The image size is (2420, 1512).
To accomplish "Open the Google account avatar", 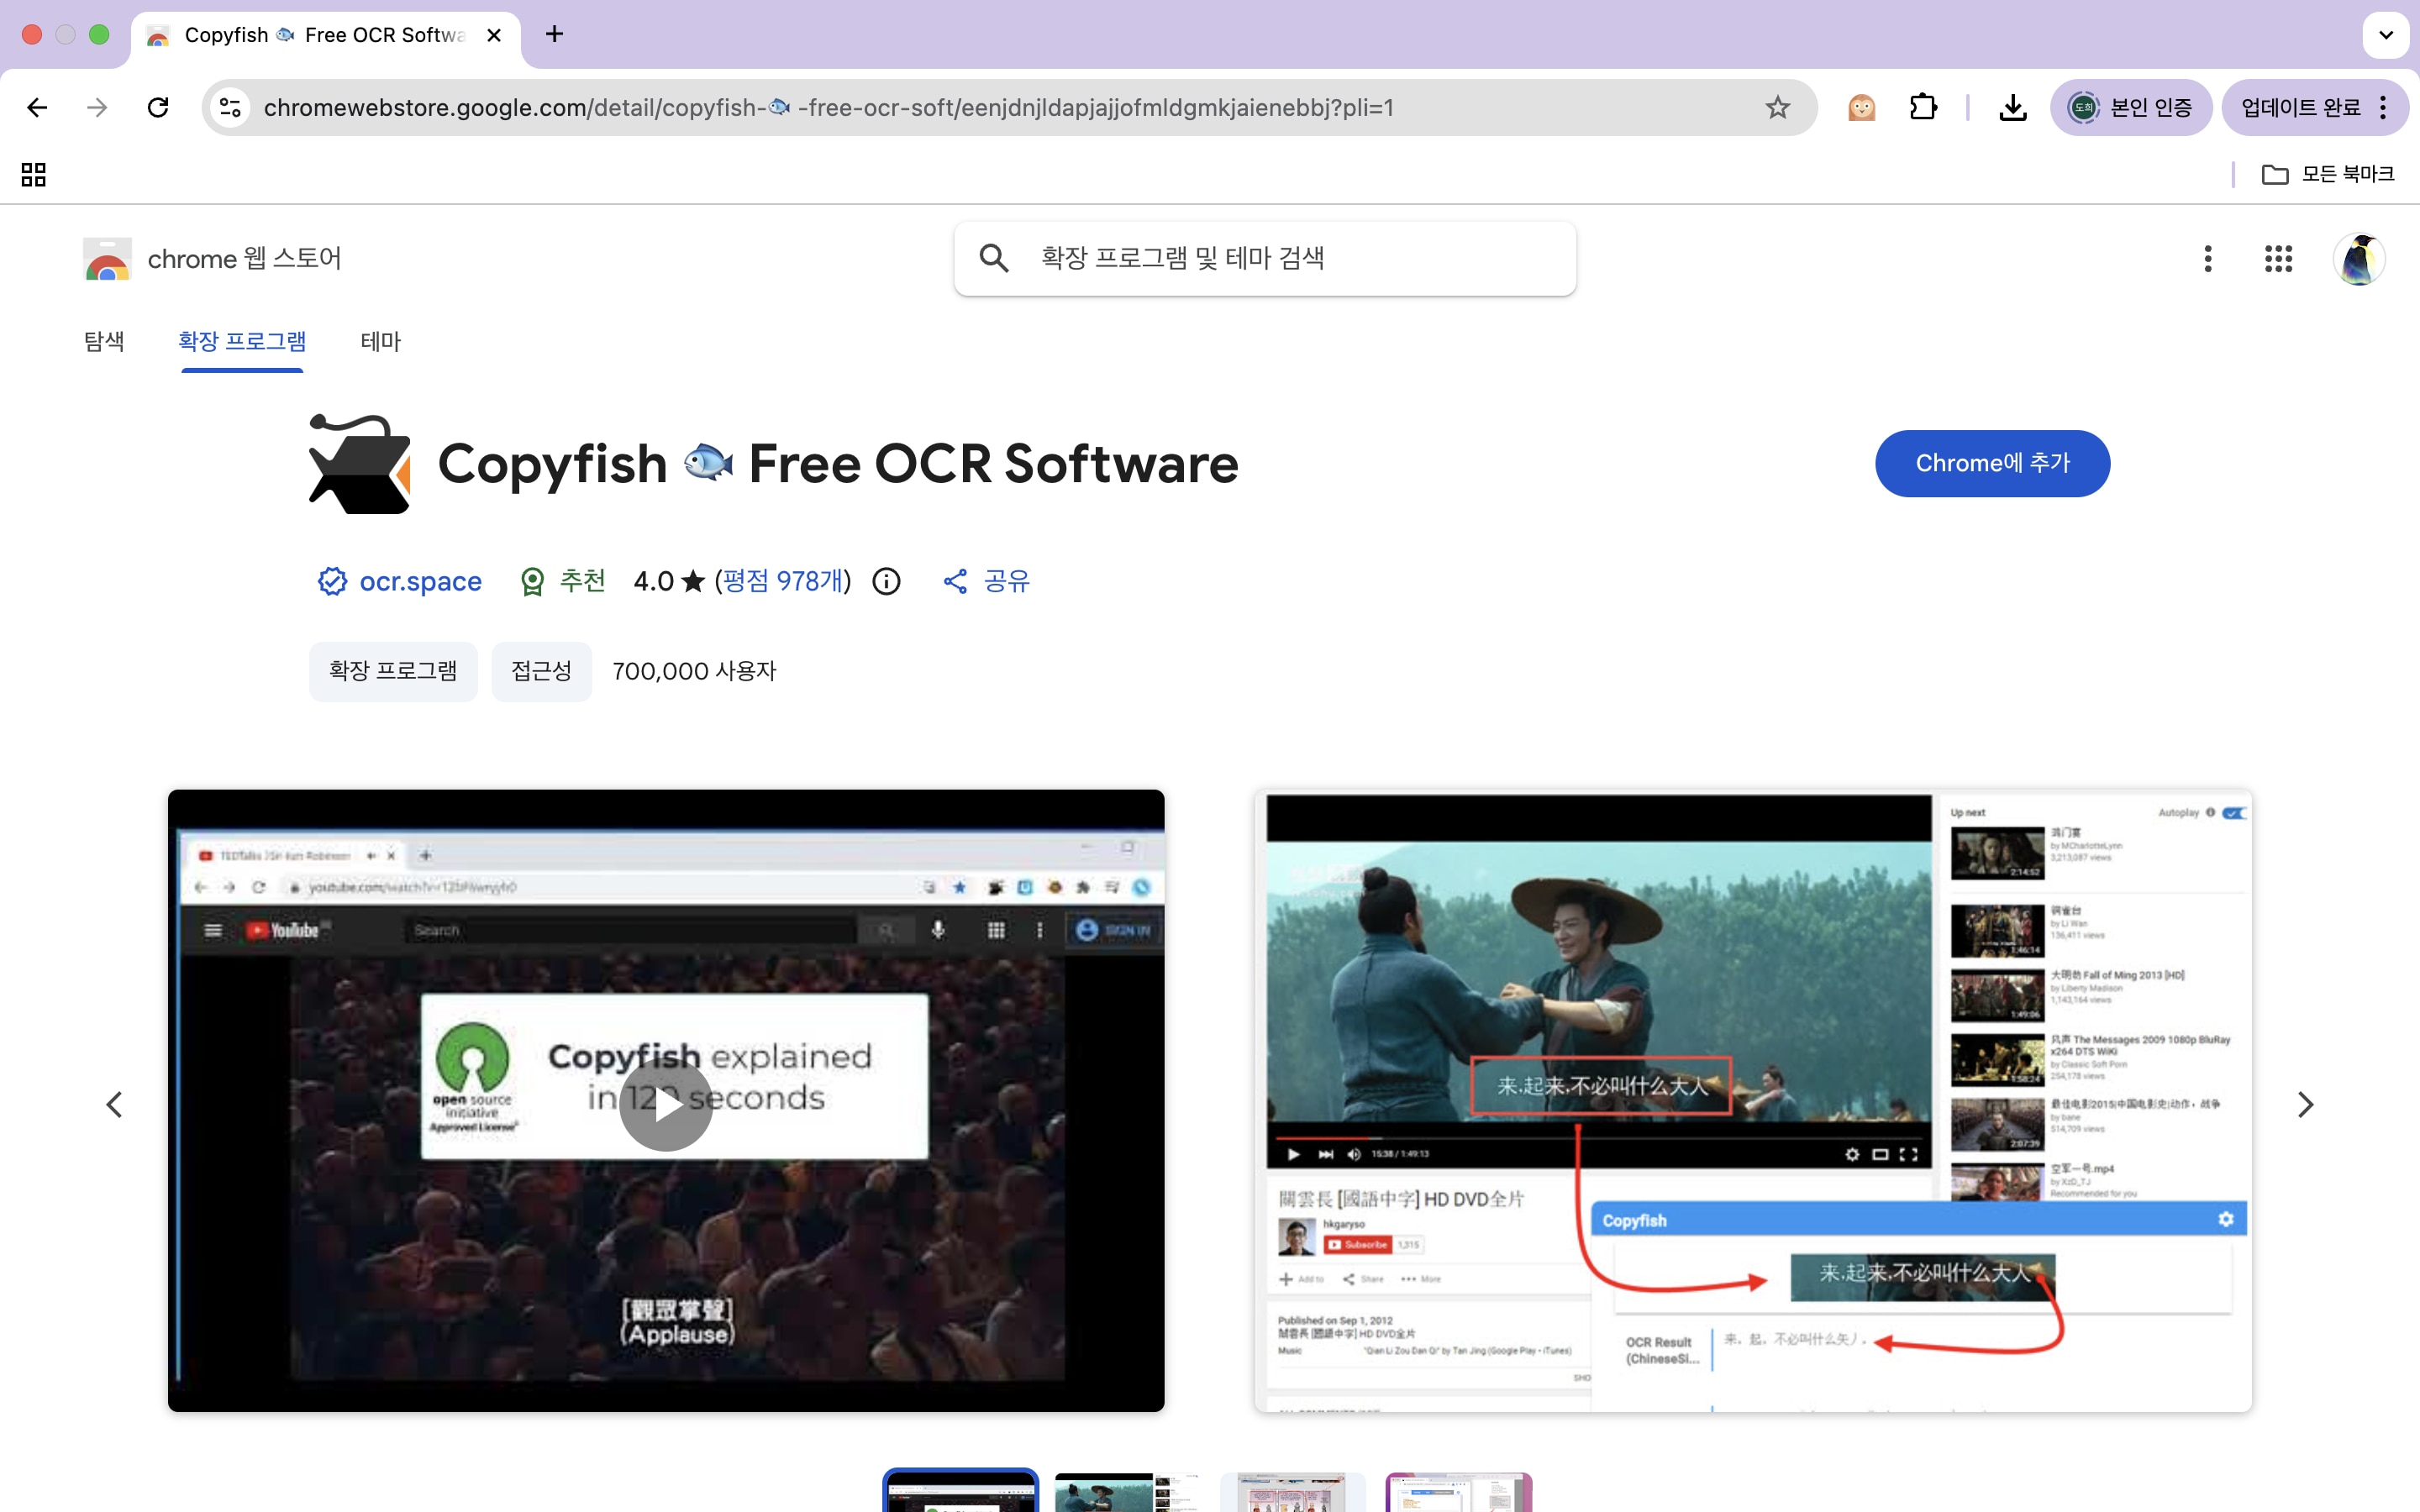I will pyautogui.click(x=2359, y=259).
